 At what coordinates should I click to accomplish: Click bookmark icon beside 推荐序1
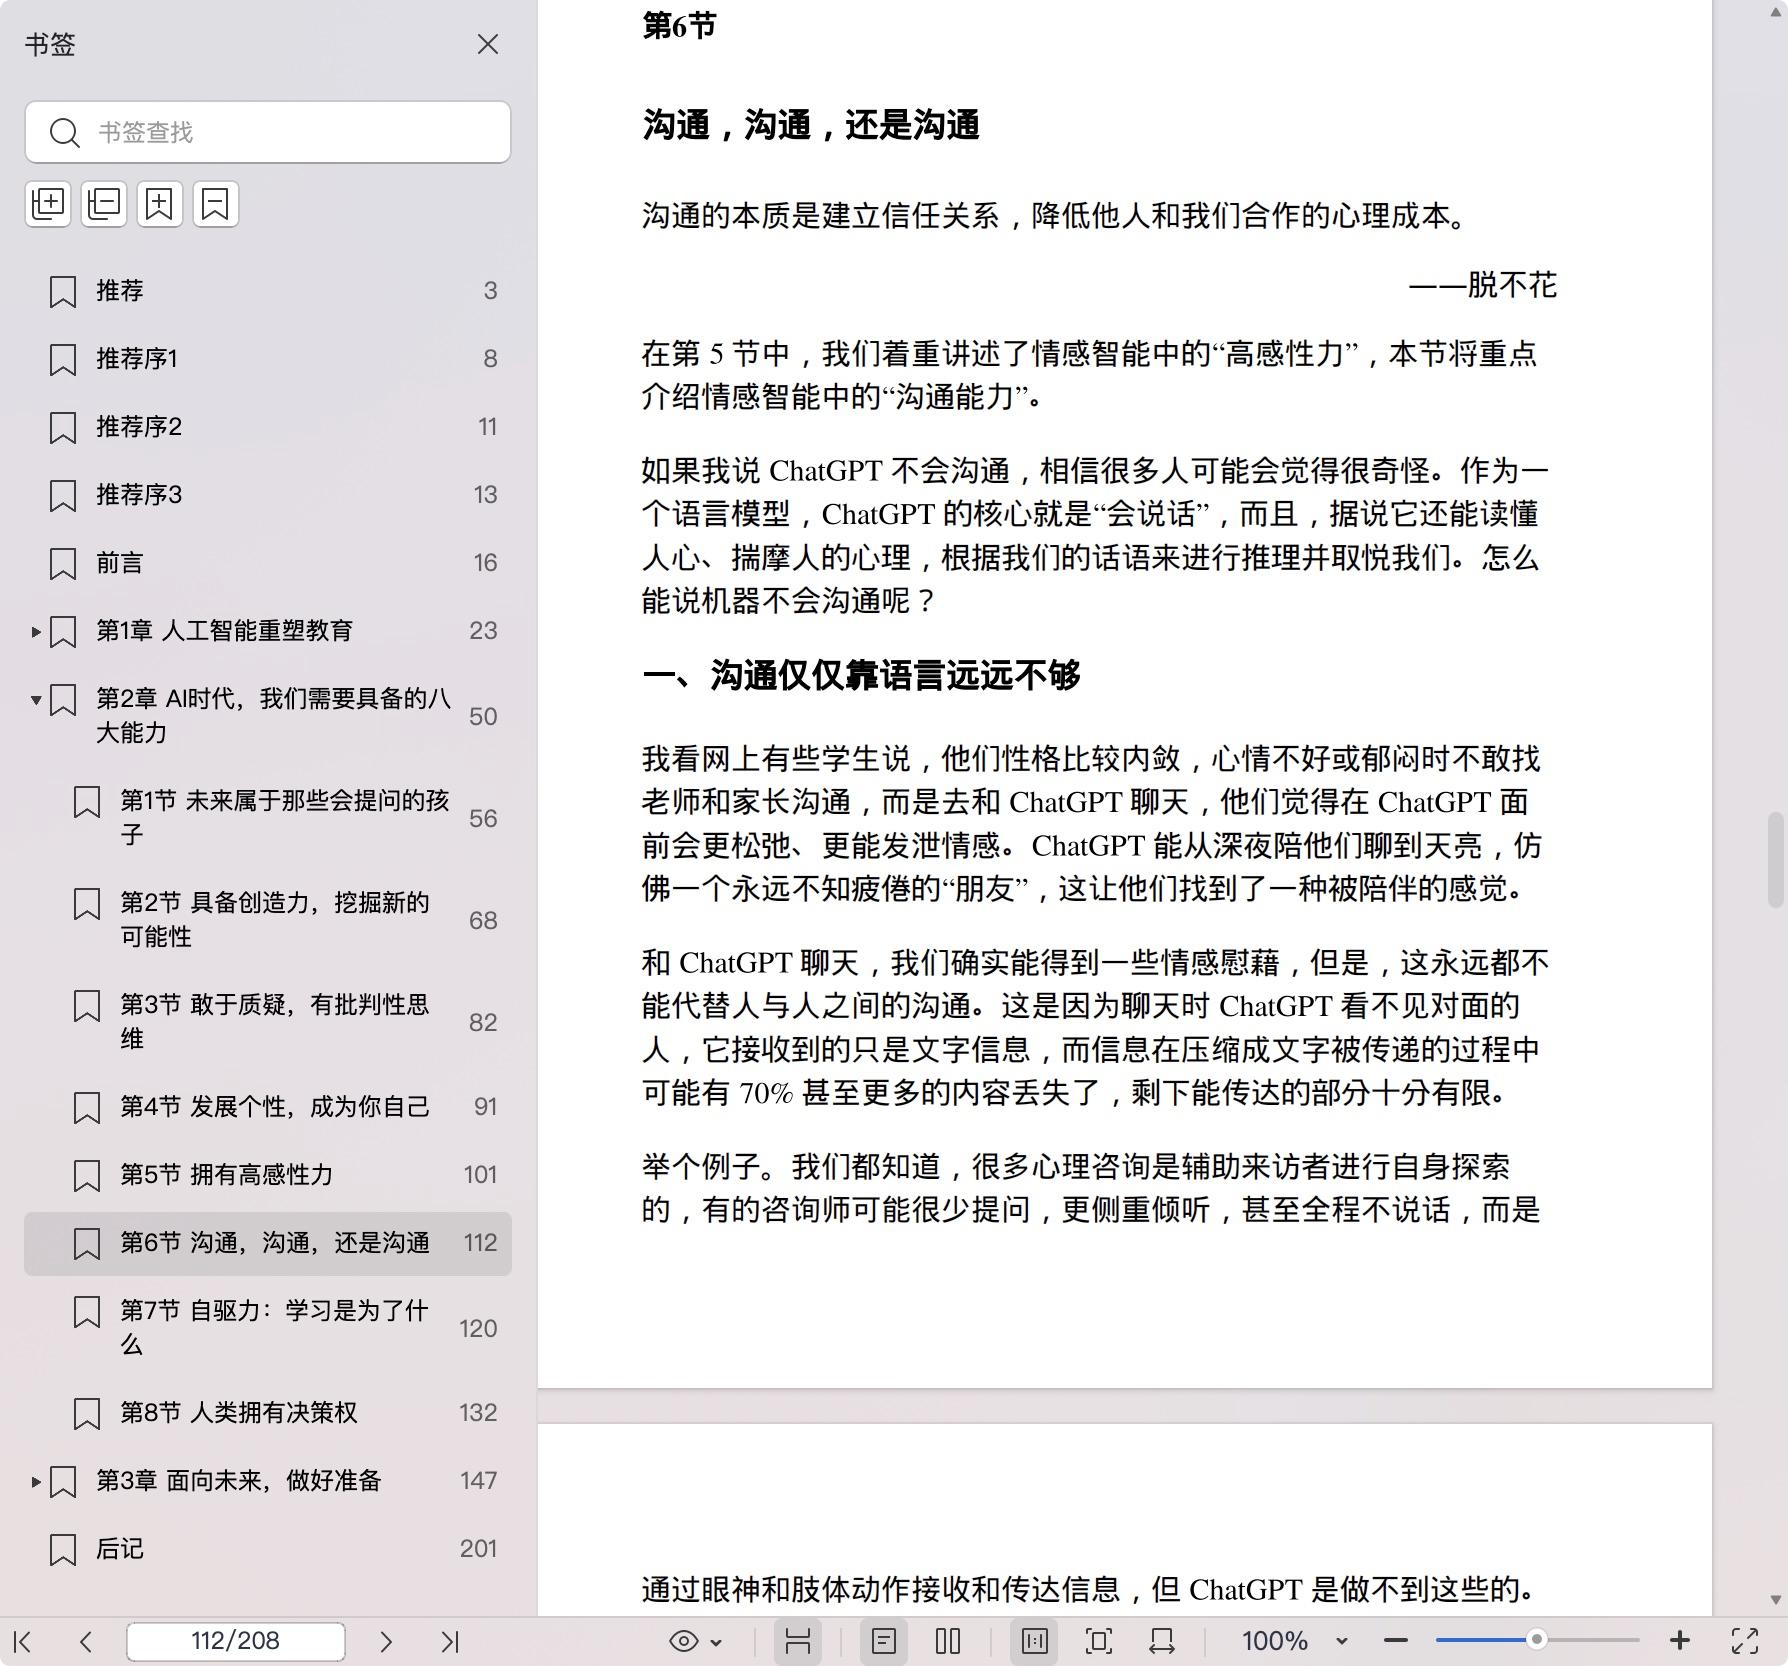coord(63,359)
